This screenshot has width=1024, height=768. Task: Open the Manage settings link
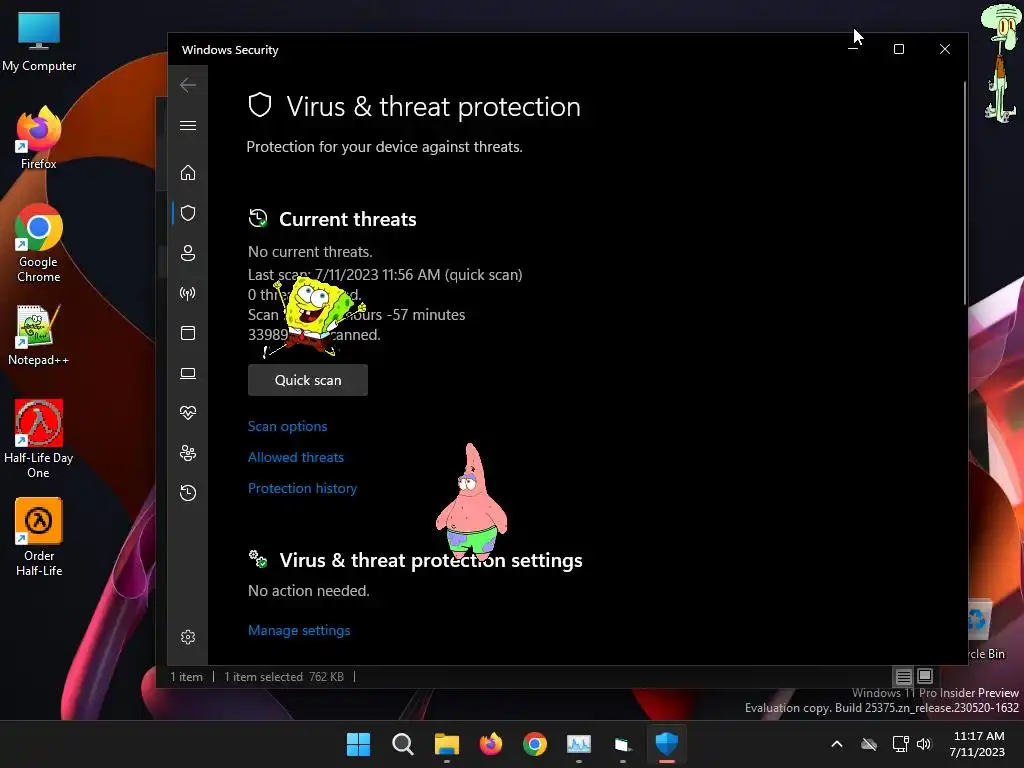[x=299, y=630]
